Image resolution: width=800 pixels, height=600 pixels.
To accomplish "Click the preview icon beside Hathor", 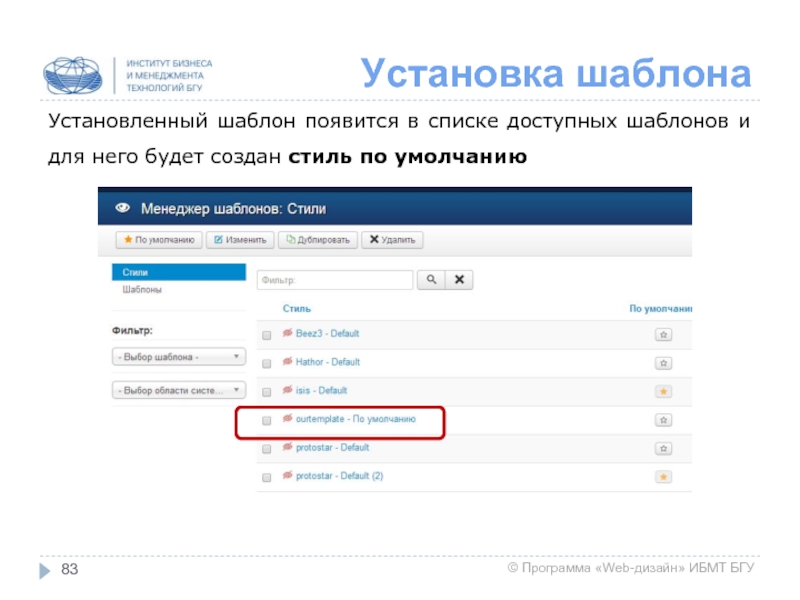I will [288, 362].
